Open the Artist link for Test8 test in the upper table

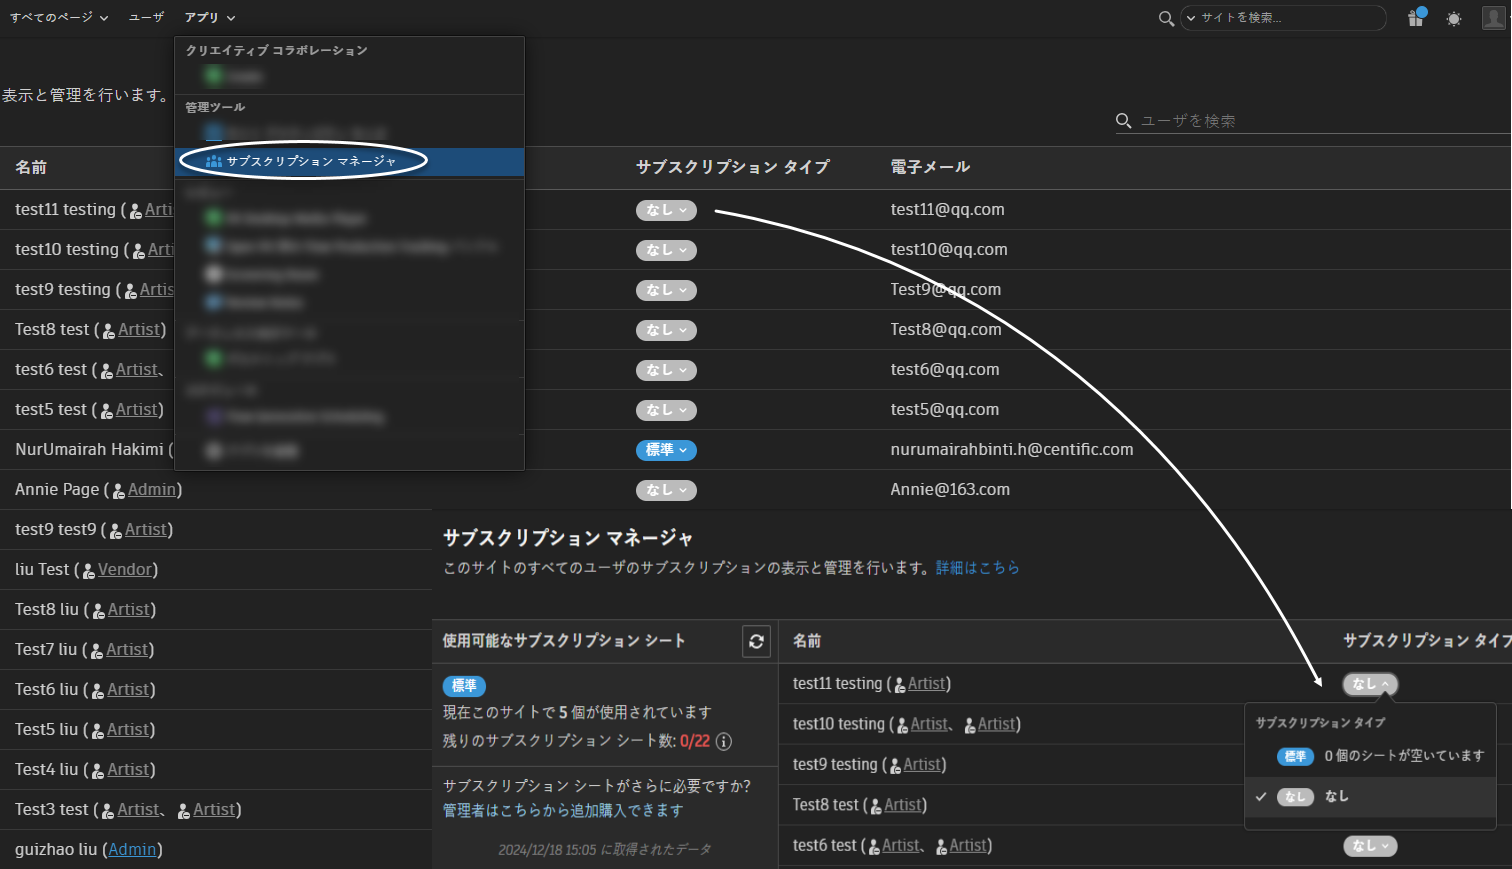(x=140, y=330)
